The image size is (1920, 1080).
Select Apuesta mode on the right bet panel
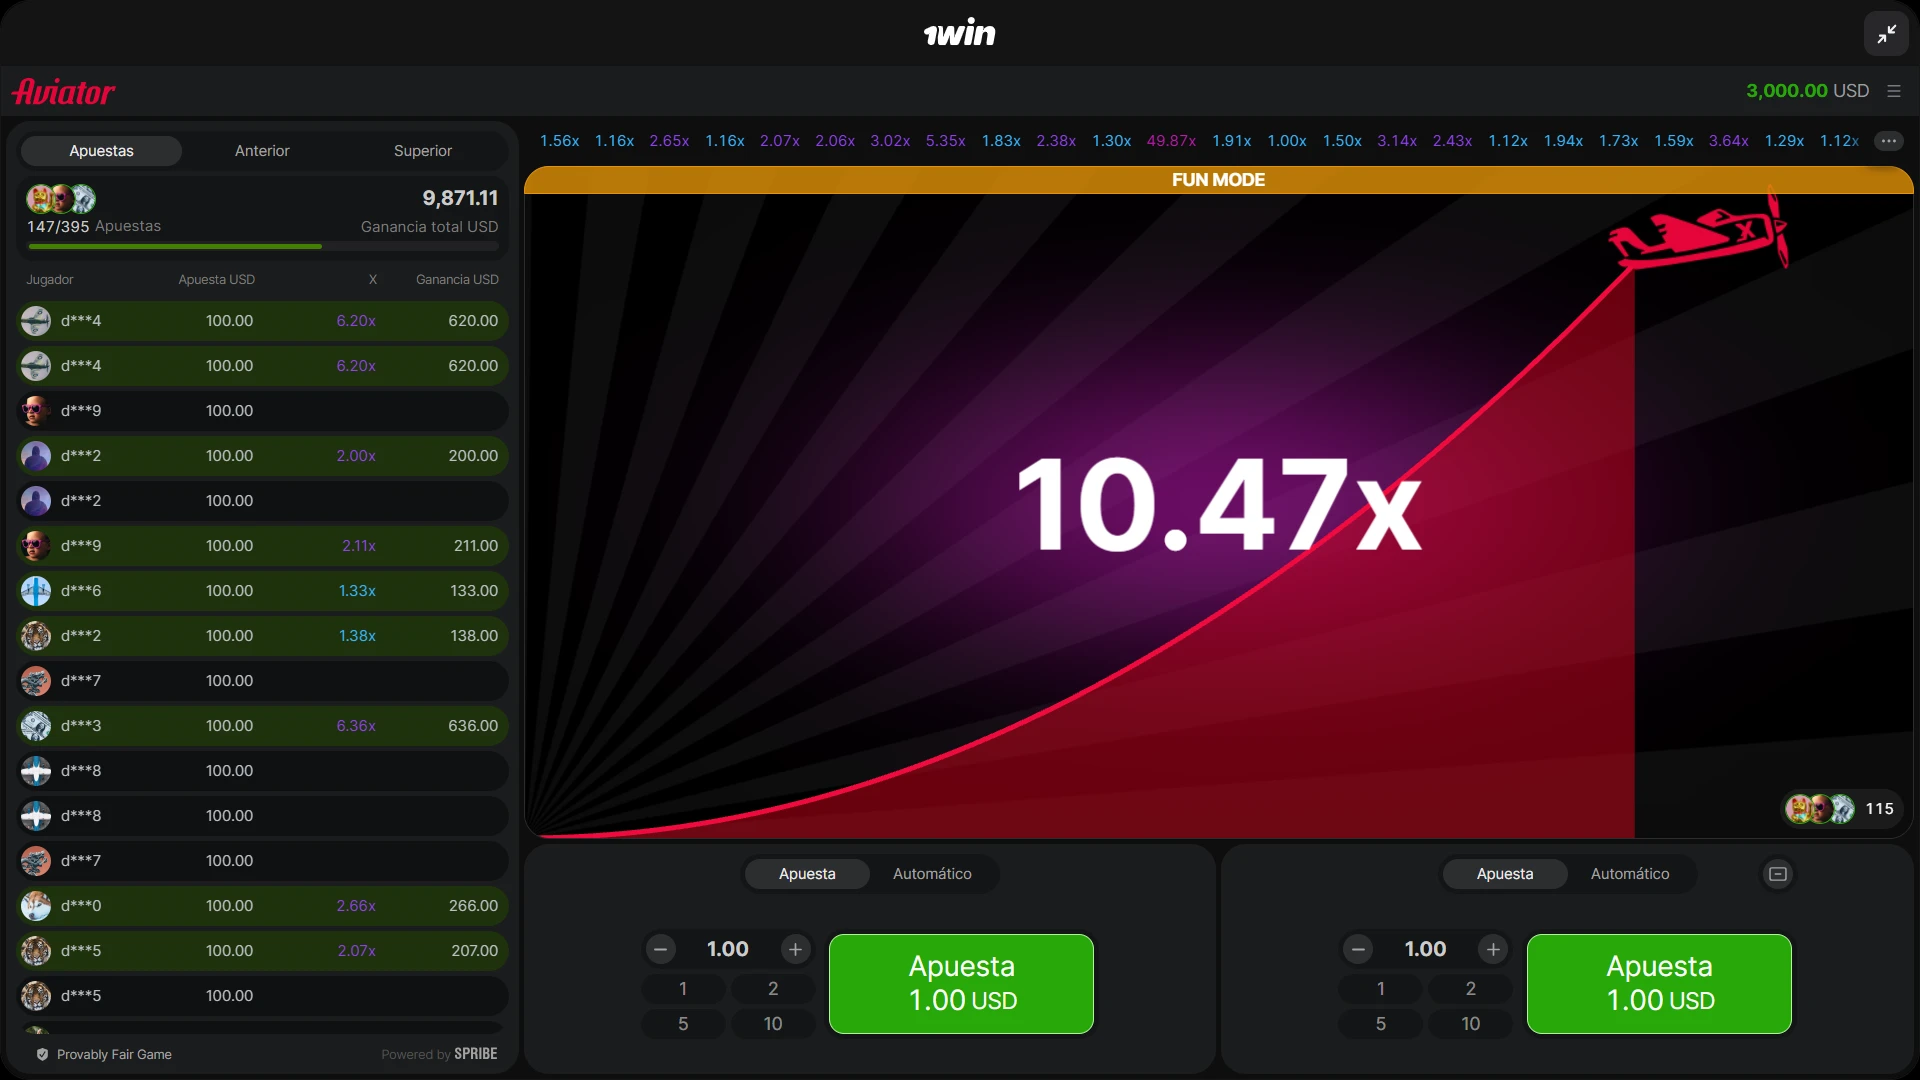pyautogui.click(x=1504, y=873)
